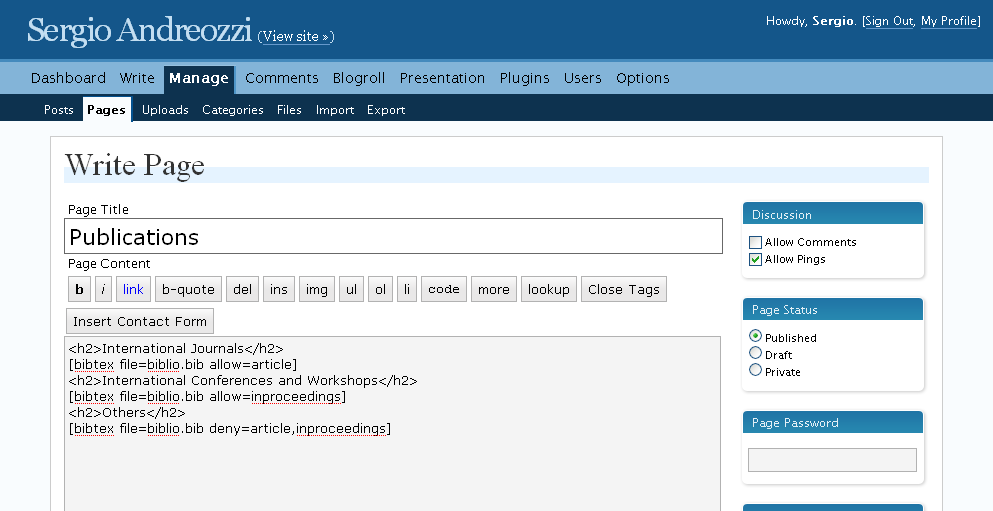
Task: Open the Presentation menu
Action: (x=442, y=78)
